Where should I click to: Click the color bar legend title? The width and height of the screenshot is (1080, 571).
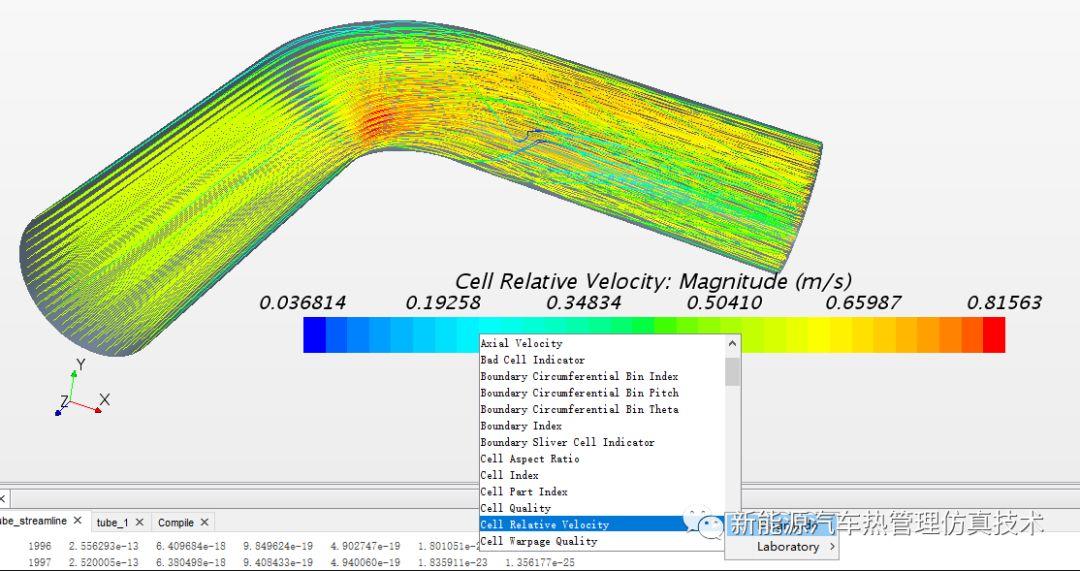(x=654, y=281)
